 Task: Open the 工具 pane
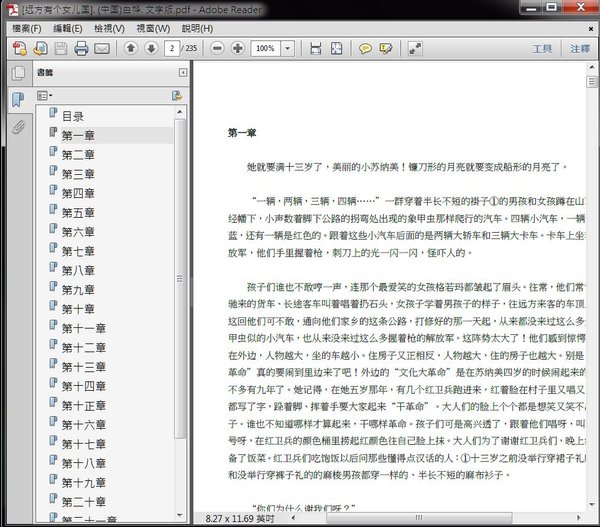(x=542, y=48)
